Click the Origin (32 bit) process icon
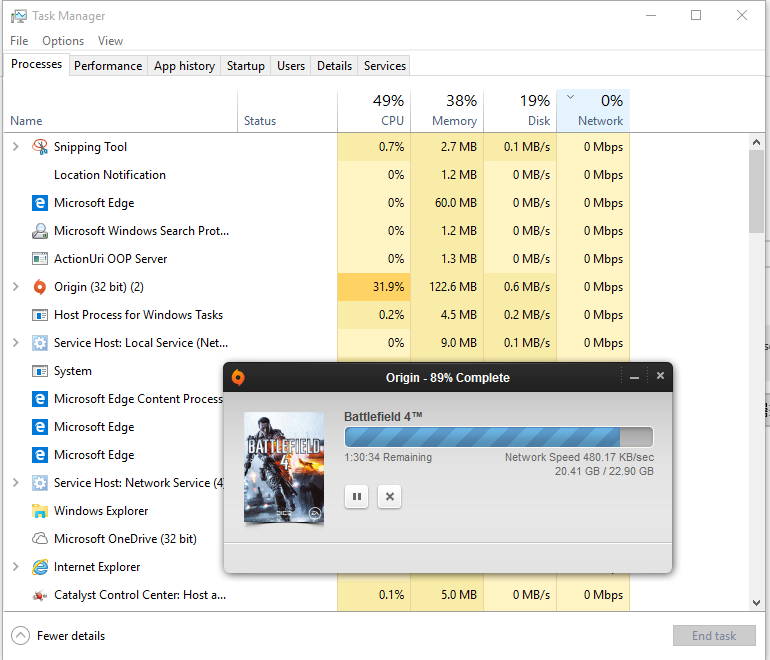Viewport: 770px width, 660px height. click(x=40, y=287)
